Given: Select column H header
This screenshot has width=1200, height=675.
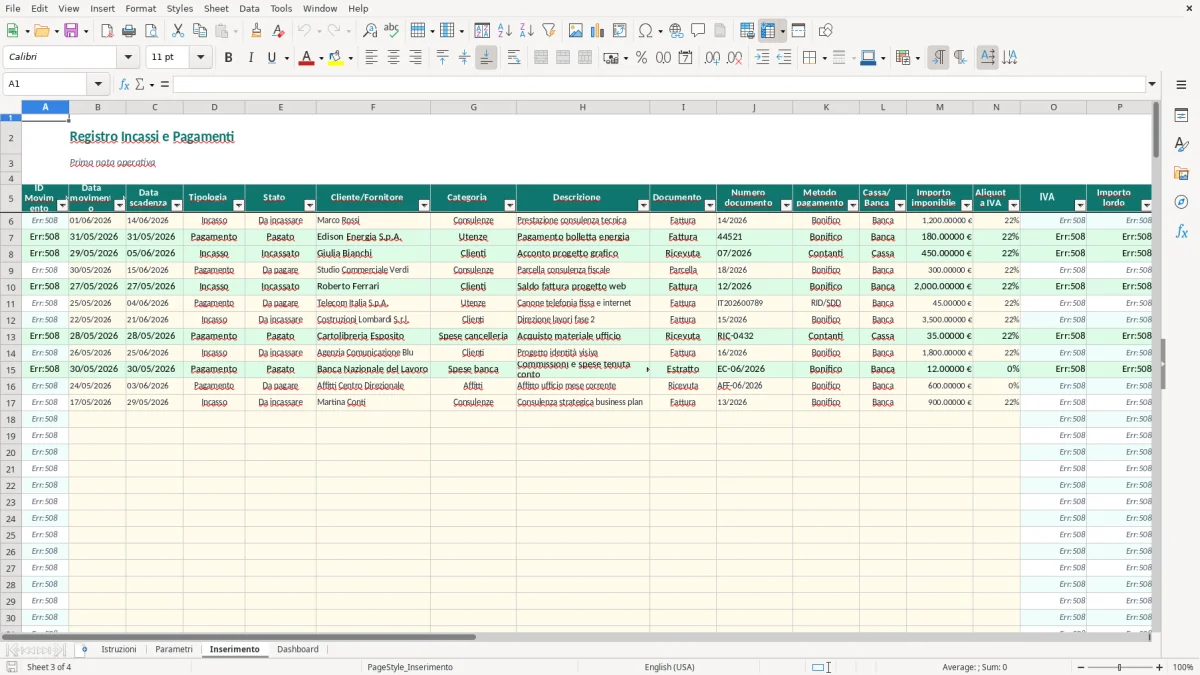Looking at the screenshot, I should click(x=582, y=107).
